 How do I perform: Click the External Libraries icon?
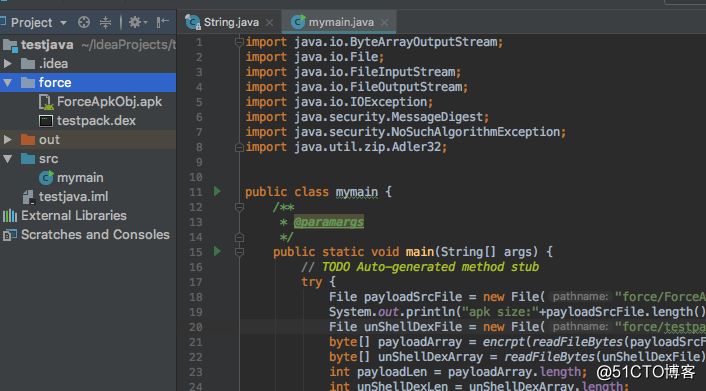pyautogui.click(x=10, y=216)
